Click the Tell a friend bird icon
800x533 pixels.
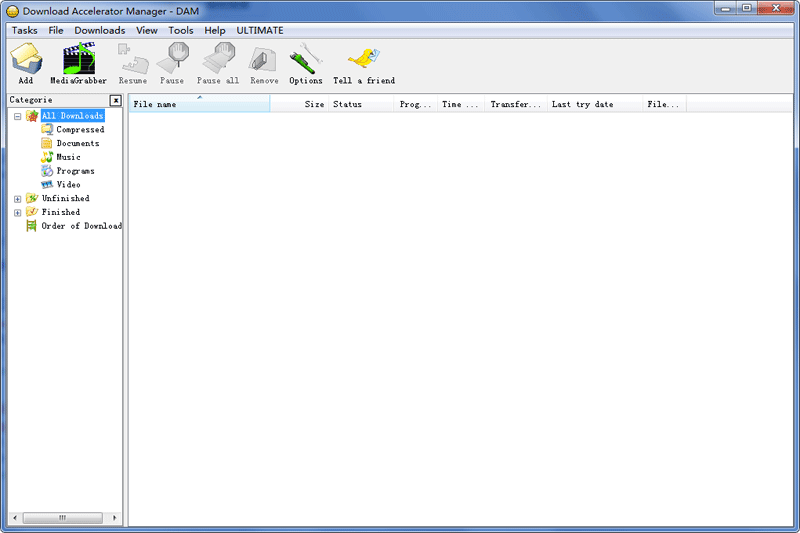tap(364, 59)
